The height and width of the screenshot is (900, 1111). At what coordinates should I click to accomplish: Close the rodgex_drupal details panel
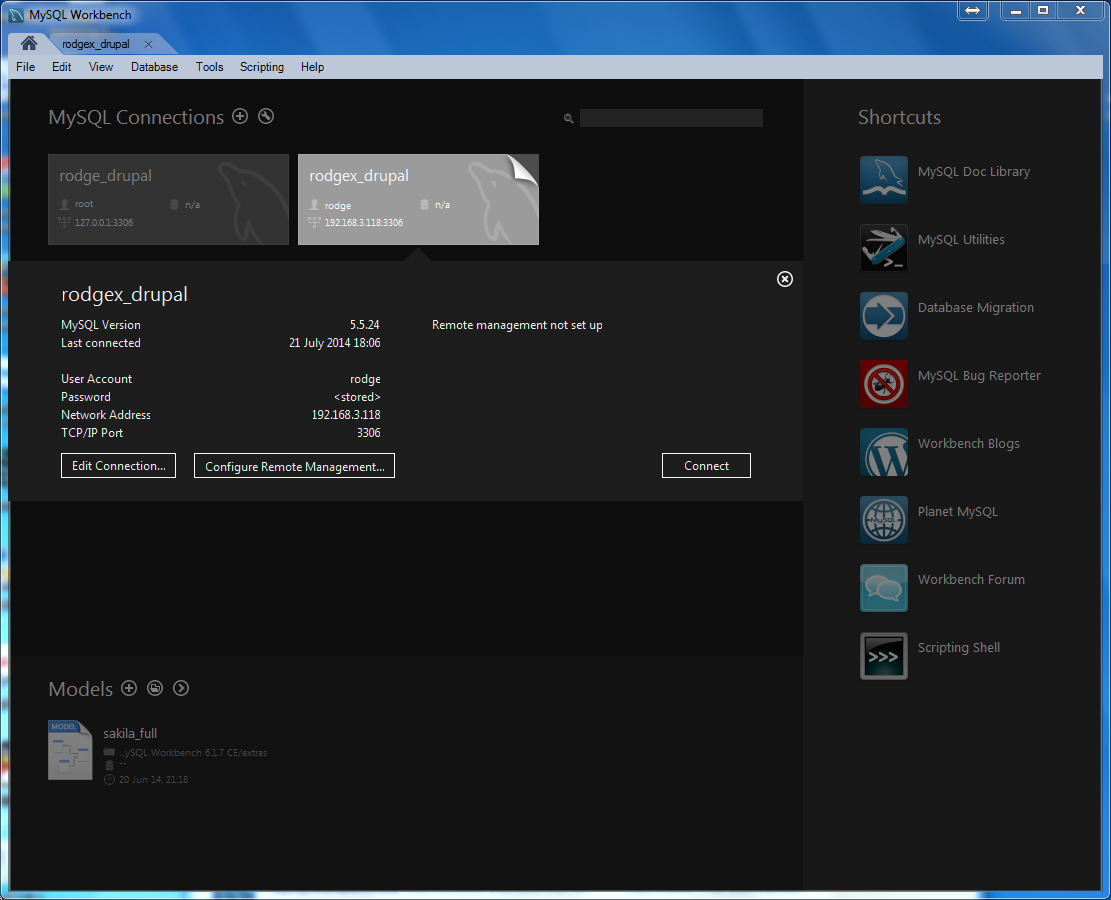point(784,279)
